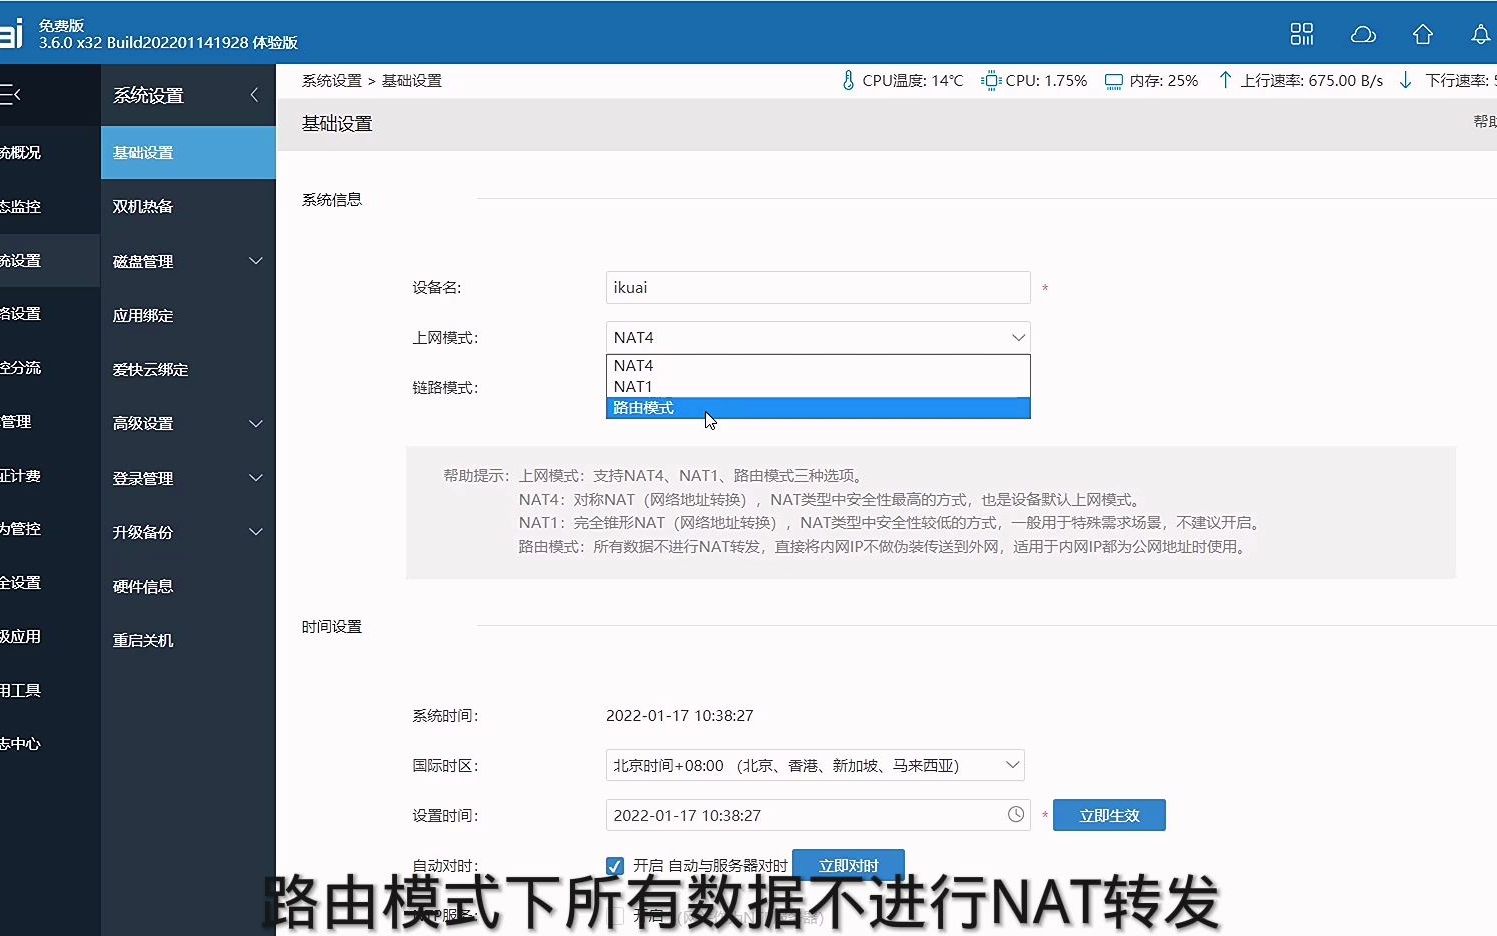The height and width of the screenshot is (936, 1497).
Task: Click 基础设置 in the breadcrumb
Action: click(x=411, y=81)
